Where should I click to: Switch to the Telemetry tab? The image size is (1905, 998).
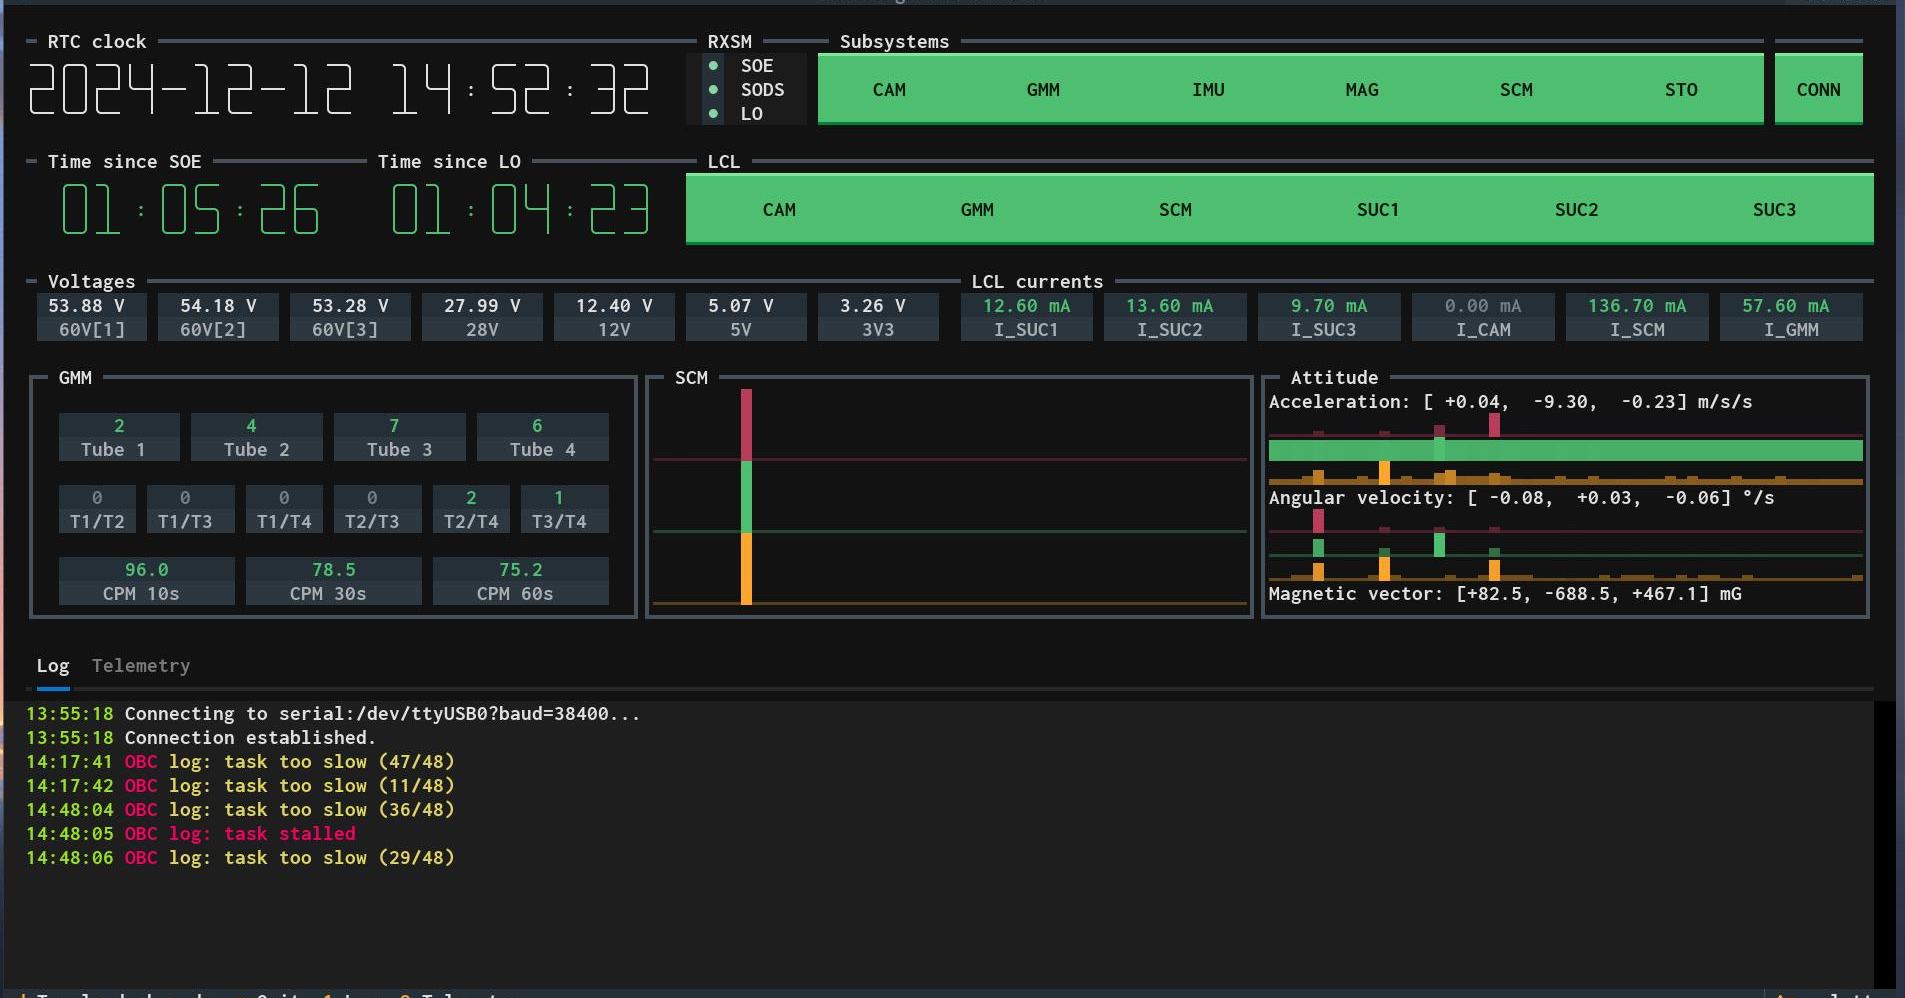click(141, 666)
